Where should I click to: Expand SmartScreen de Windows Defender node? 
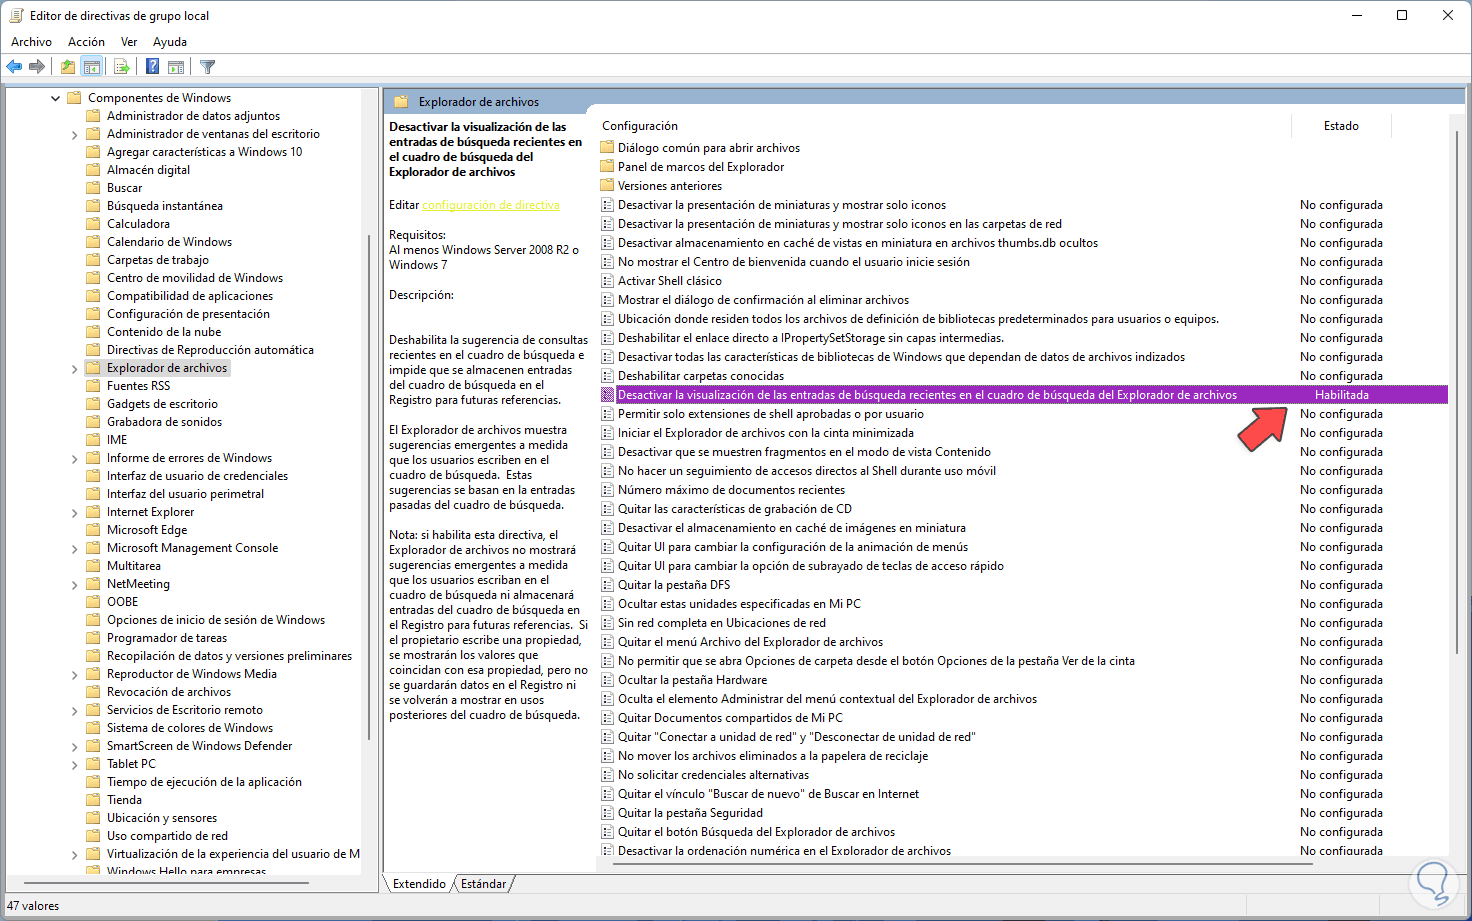click(74, 746)
